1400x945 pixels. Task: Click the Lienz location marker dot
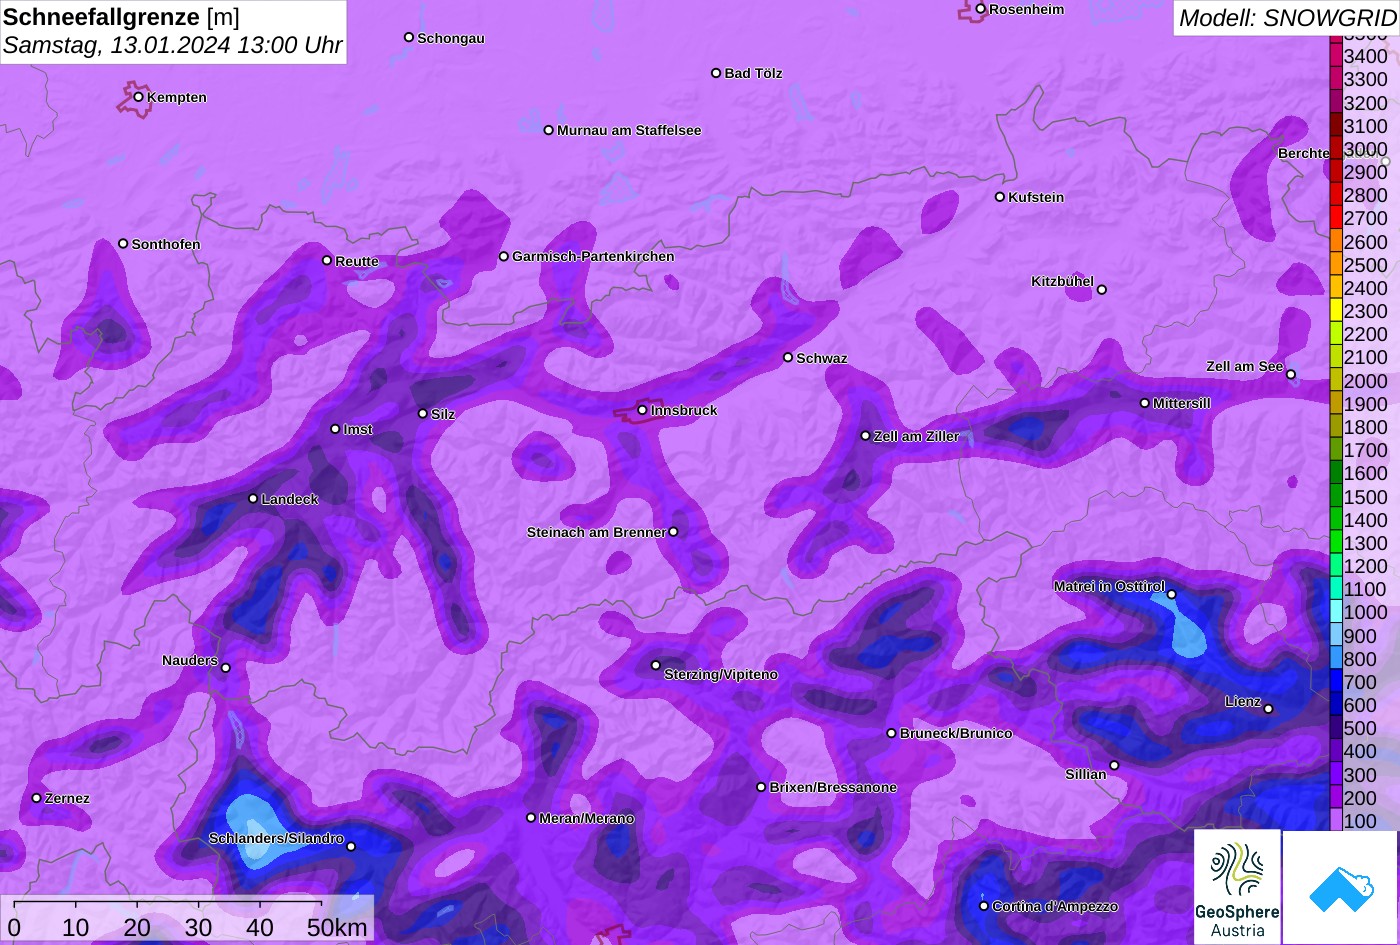pos(1268,709)
